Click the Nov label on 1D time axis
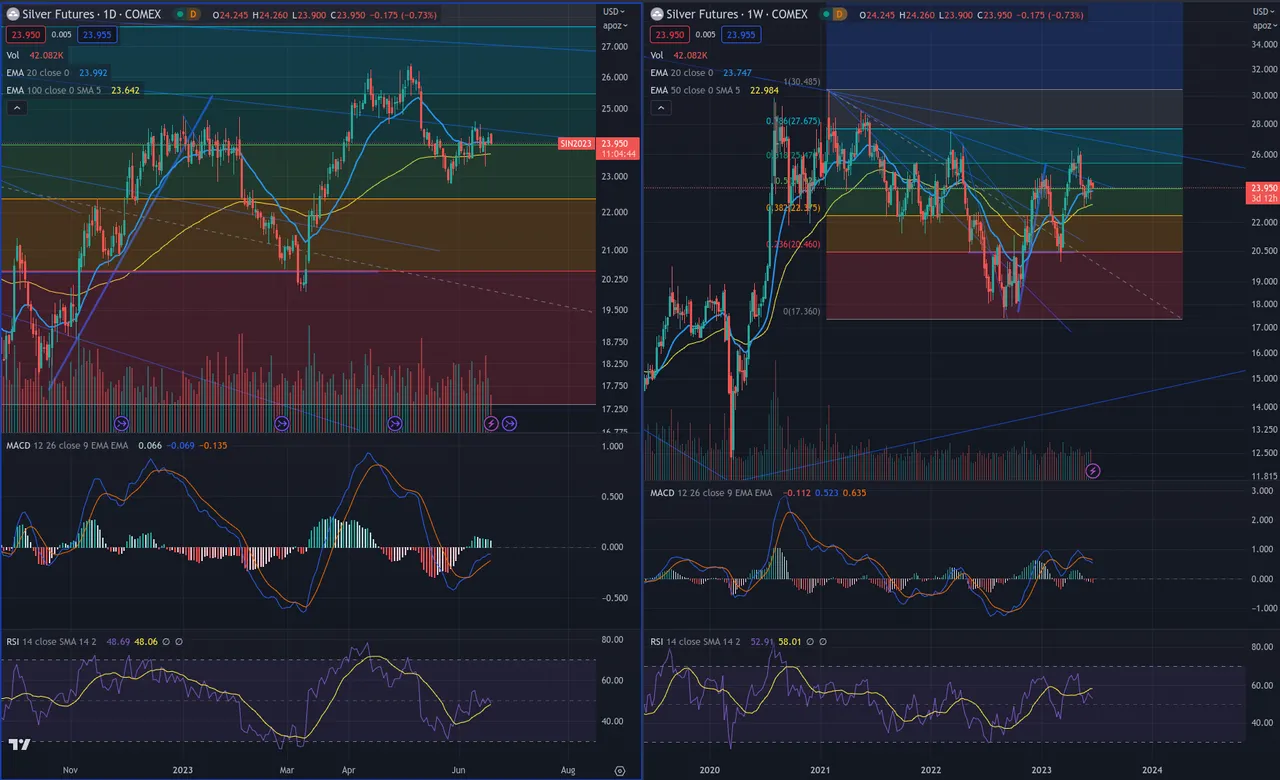Image resolution: width=1280 pixels, height=780 pixels. (69, 770)
